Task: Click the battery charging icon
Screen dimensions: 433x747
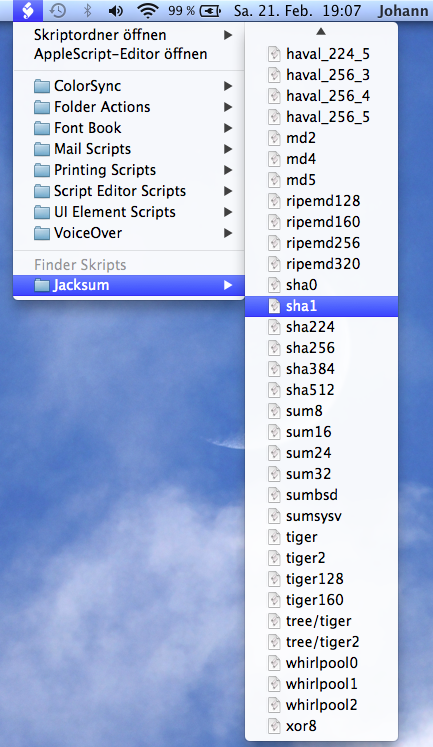Action: click(x=211, y=10)
